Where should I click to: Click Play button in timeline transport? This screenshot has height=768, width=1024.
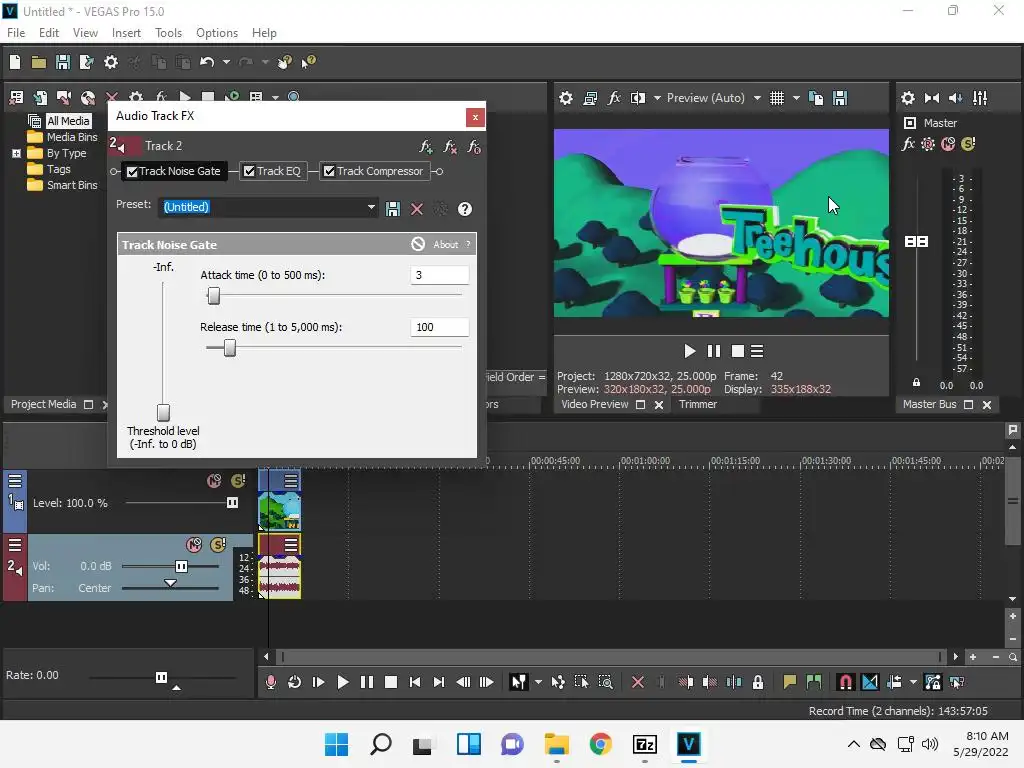click(x=342, y=682)
